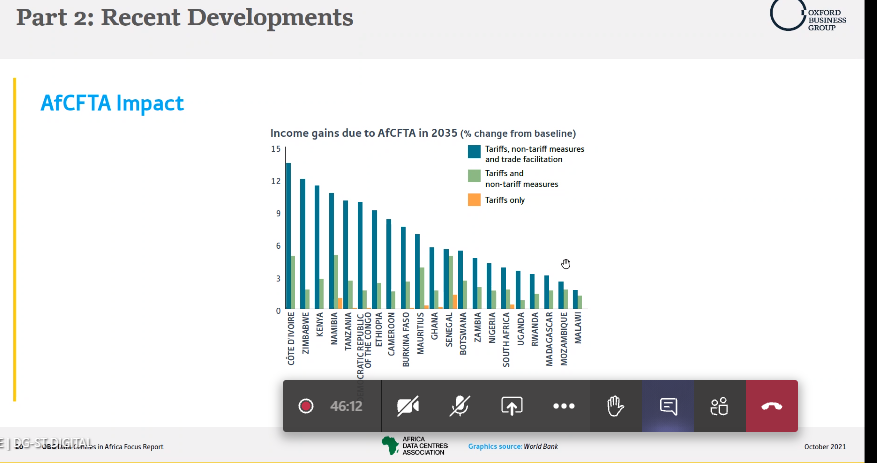Click the MADAGASCAR axis label
The height and width of the screenshot is (463, 877).
pyautogui.click(x=549, y=339)
